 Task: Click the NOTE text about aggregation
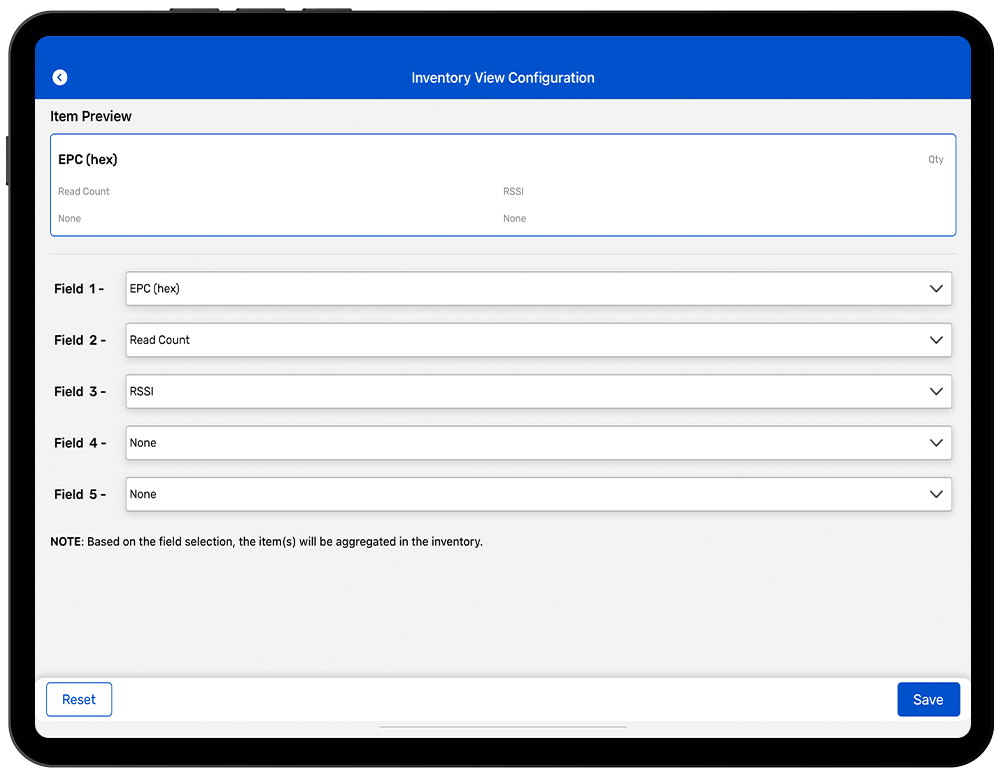pyautogui.click(x=266, y=542)
